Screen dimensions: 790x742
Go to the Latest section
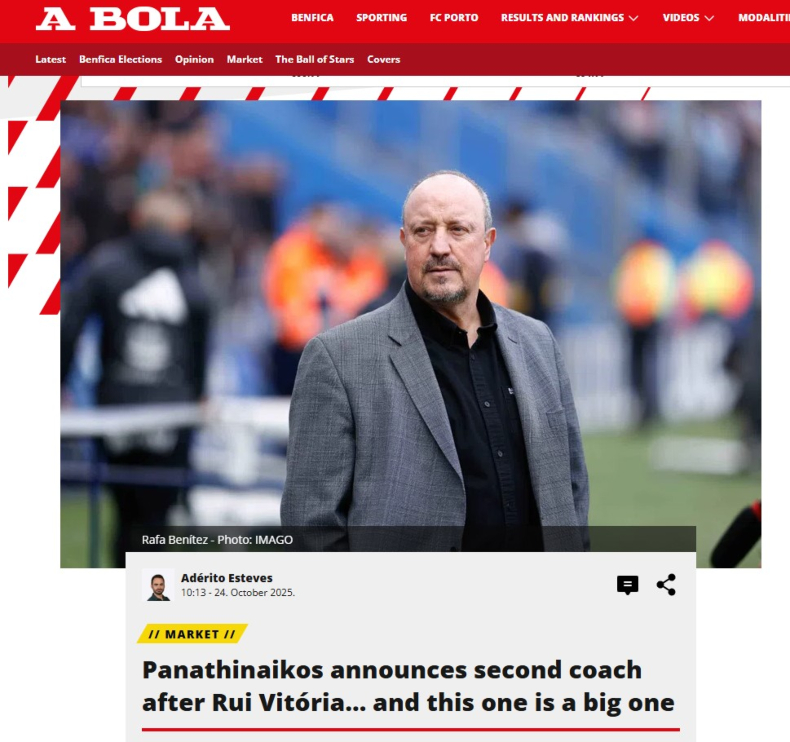pos(50,59)
